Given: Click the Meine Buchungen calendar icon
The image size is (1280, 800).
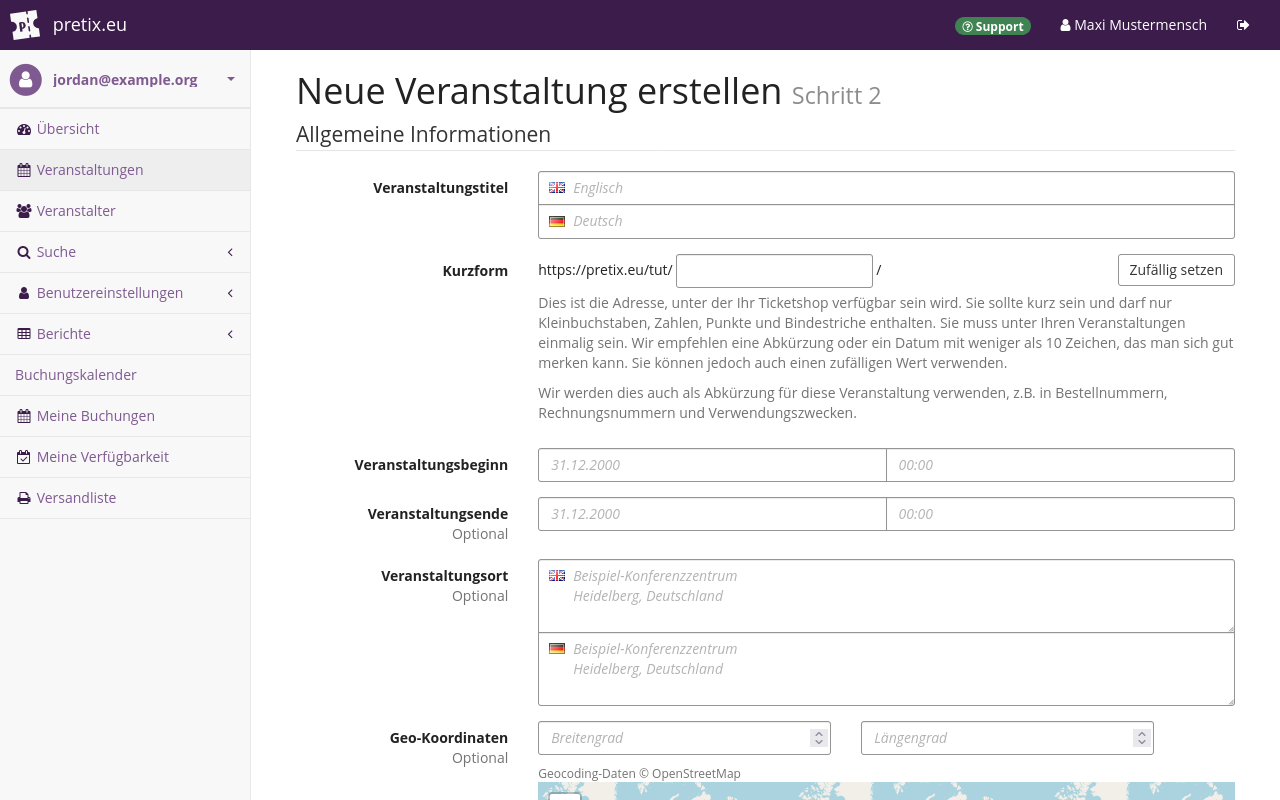Looking at the screenshot, I should pos(24,416).
